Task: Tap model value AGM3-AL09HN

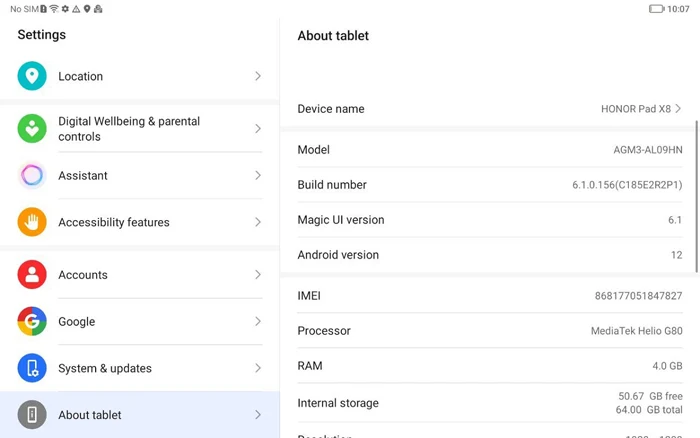Action: 648,150
